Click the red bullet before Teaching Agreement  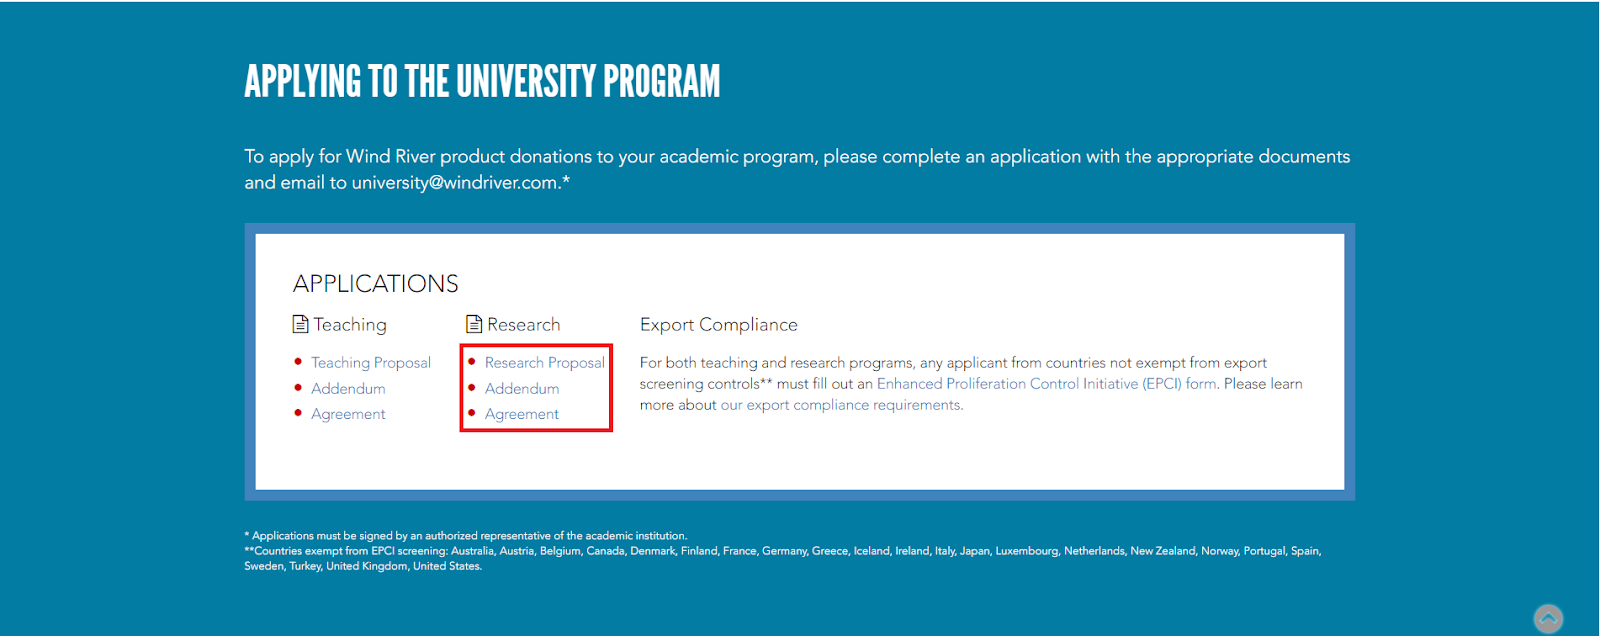pos(298,413)
